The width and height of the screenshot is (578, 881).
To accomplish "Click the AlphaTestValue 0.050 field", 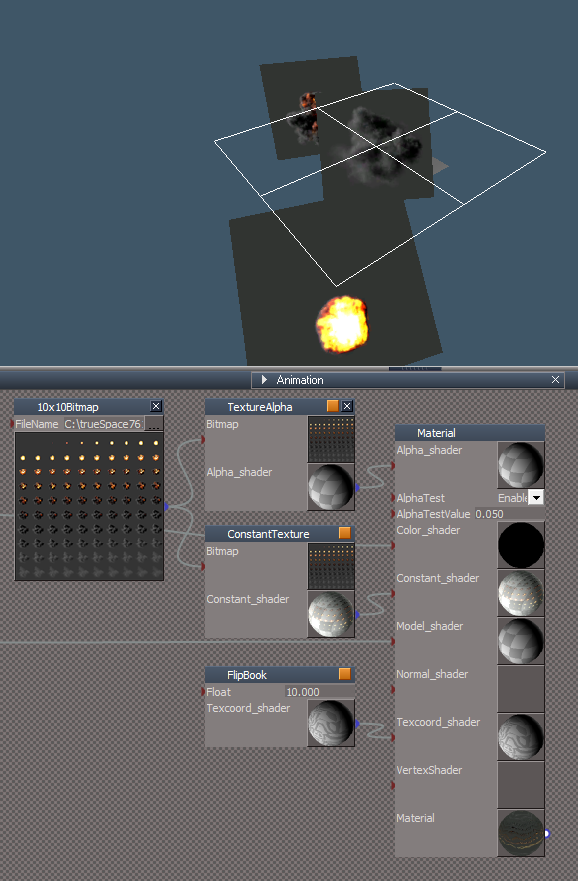I will [509, 514].
